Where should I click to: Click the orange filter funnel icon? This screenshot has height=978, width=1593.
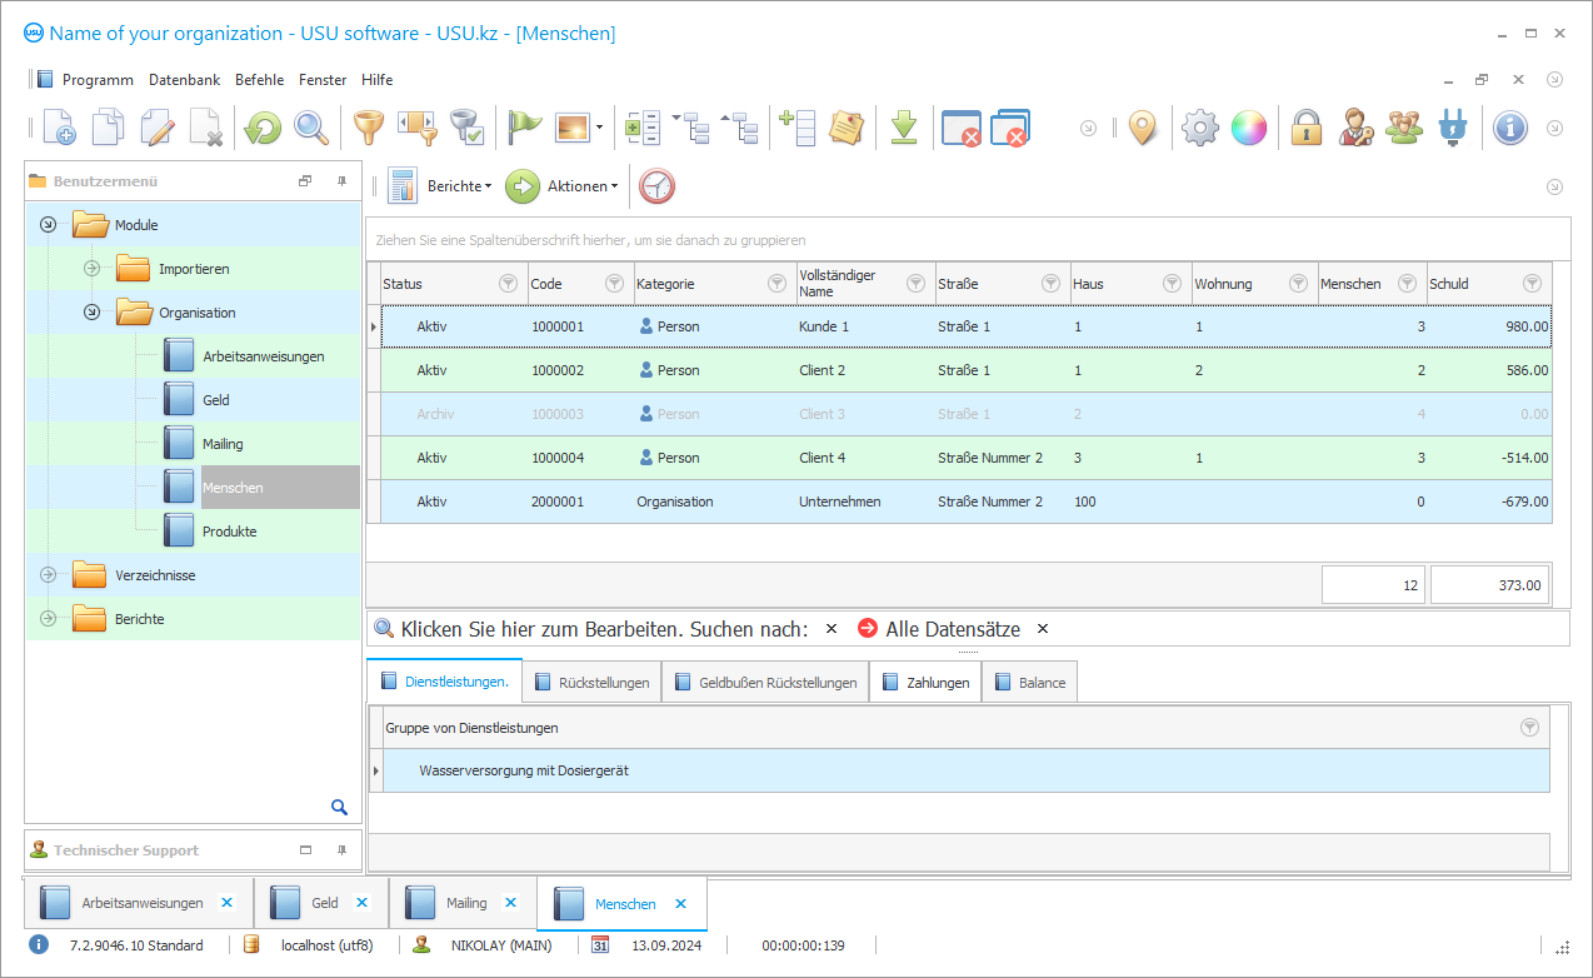[368, 128]
